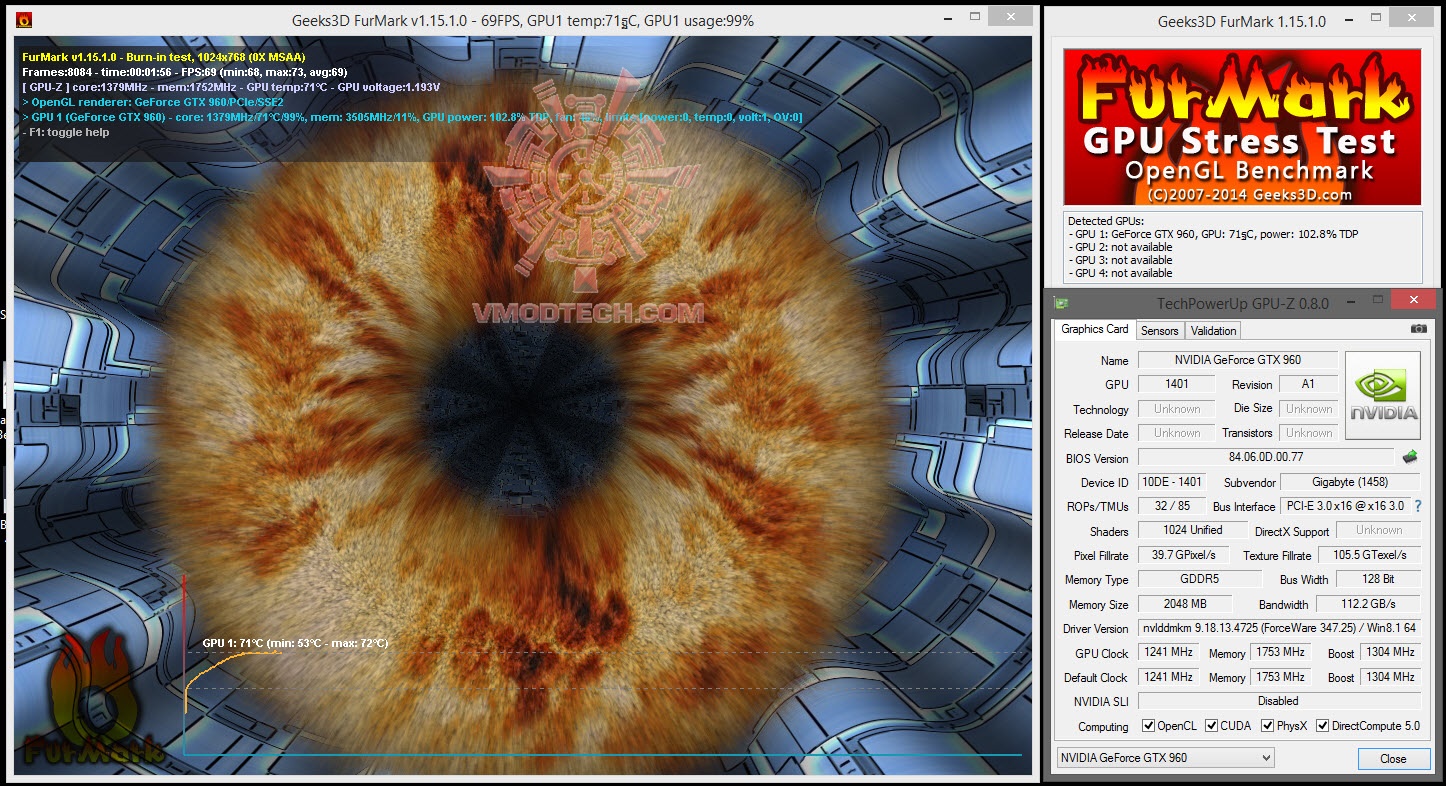
Task: Maximize the FurMark burn-in test window
Action: 973,18
